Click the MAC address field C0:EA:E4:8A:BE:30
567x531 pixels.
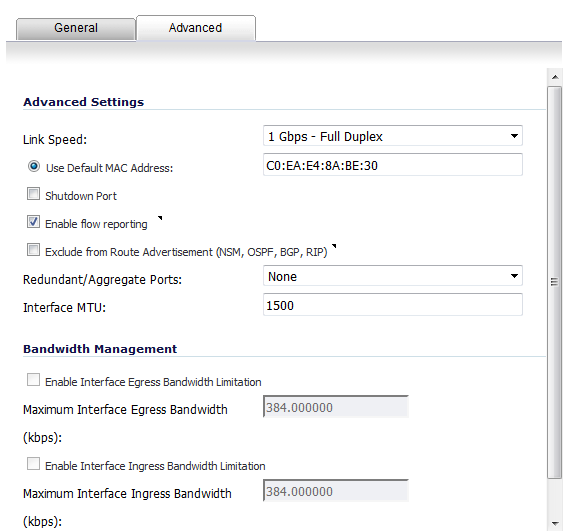pyautogui.click(x=393, y=165)
